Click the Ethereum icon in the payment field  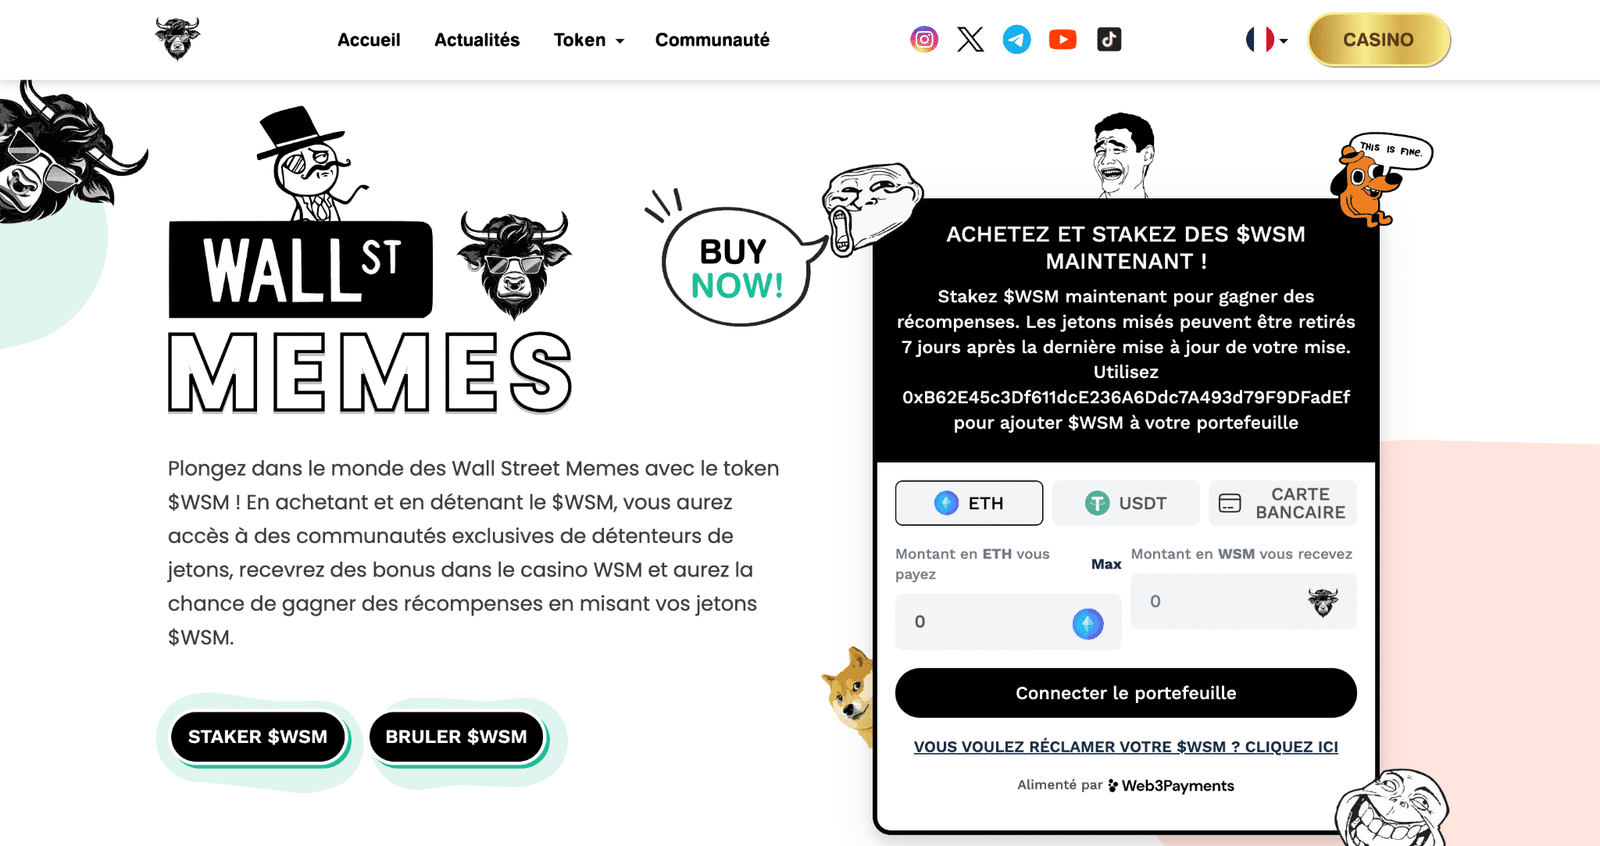[x=1088, y=624]
